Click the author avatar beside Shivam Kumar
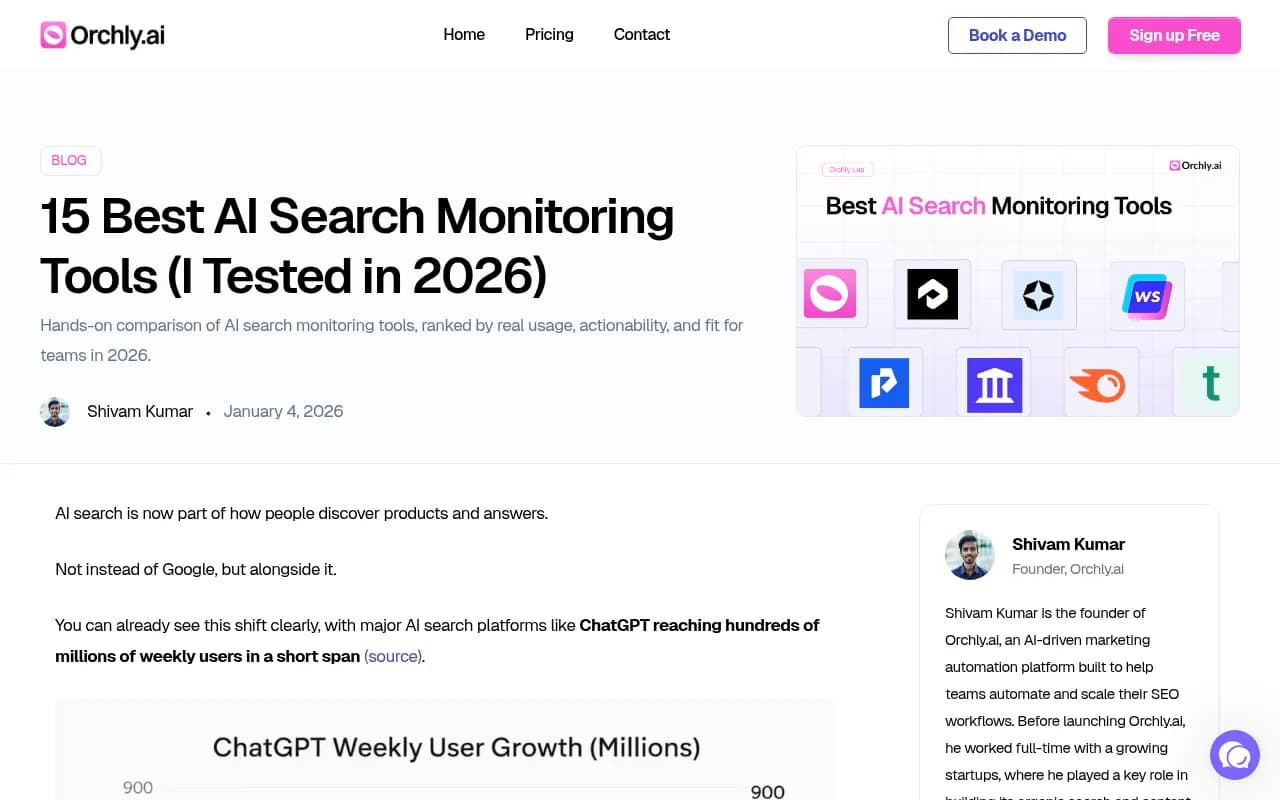 pos(55,411)
